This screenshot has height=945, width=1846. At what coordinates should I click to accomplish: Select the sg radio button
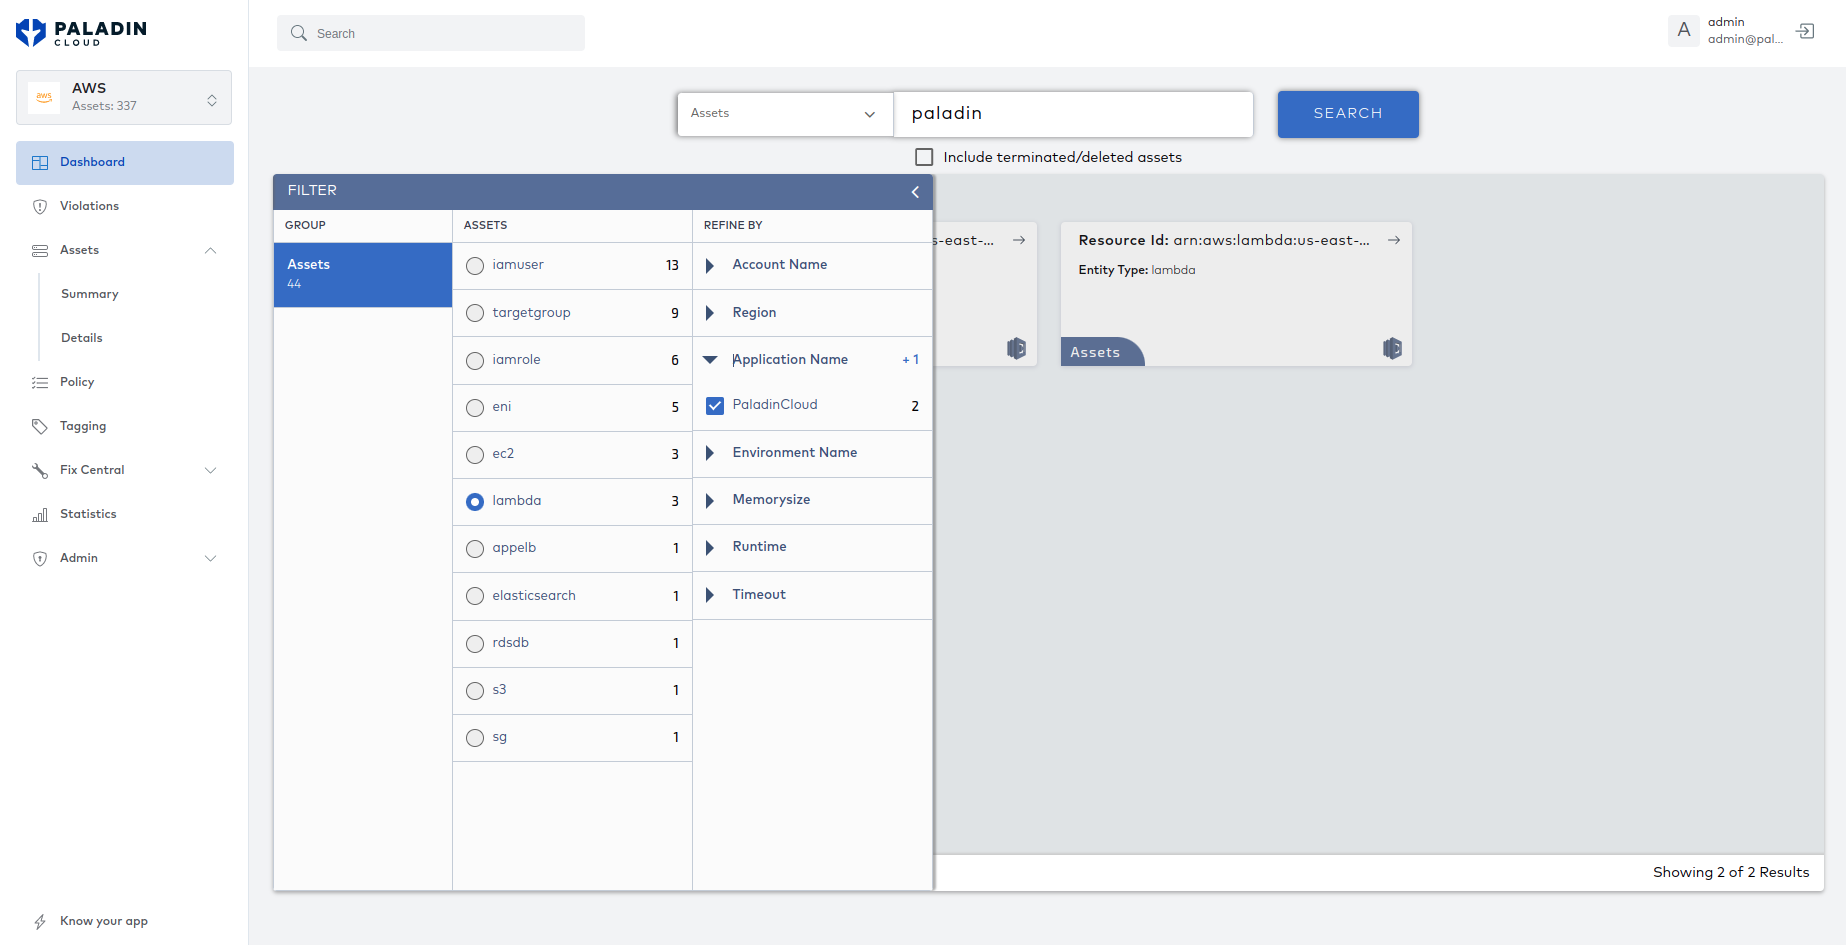click(475, 738)
